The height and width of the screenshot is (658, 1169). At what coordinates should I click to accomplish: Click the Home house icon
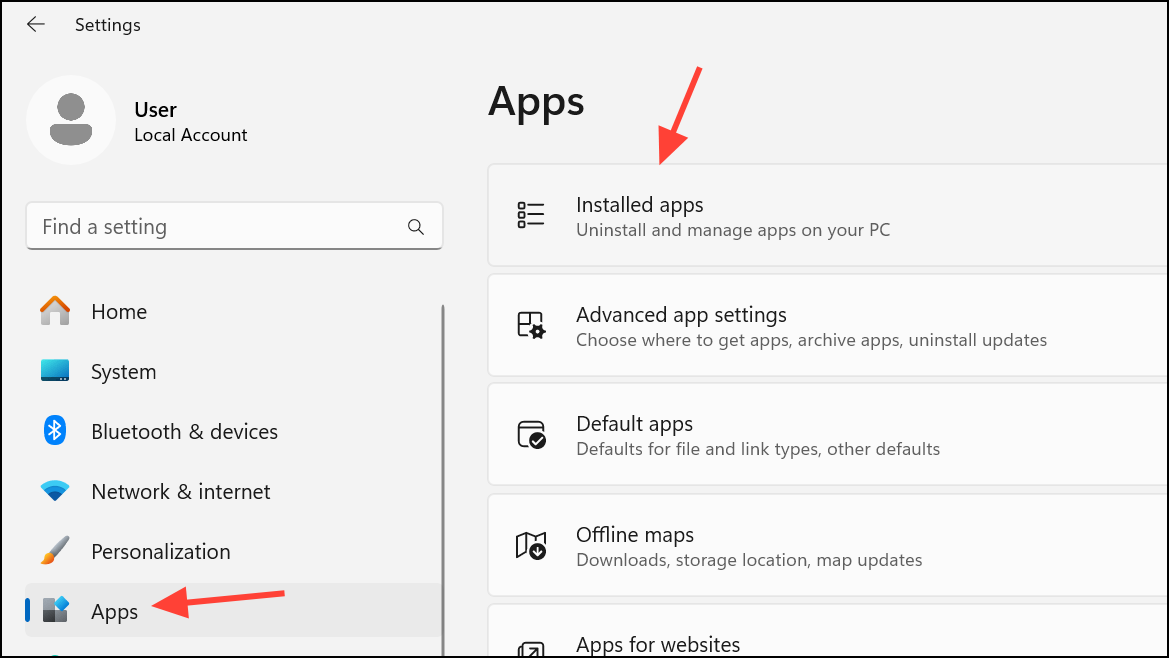coord(55,311)
